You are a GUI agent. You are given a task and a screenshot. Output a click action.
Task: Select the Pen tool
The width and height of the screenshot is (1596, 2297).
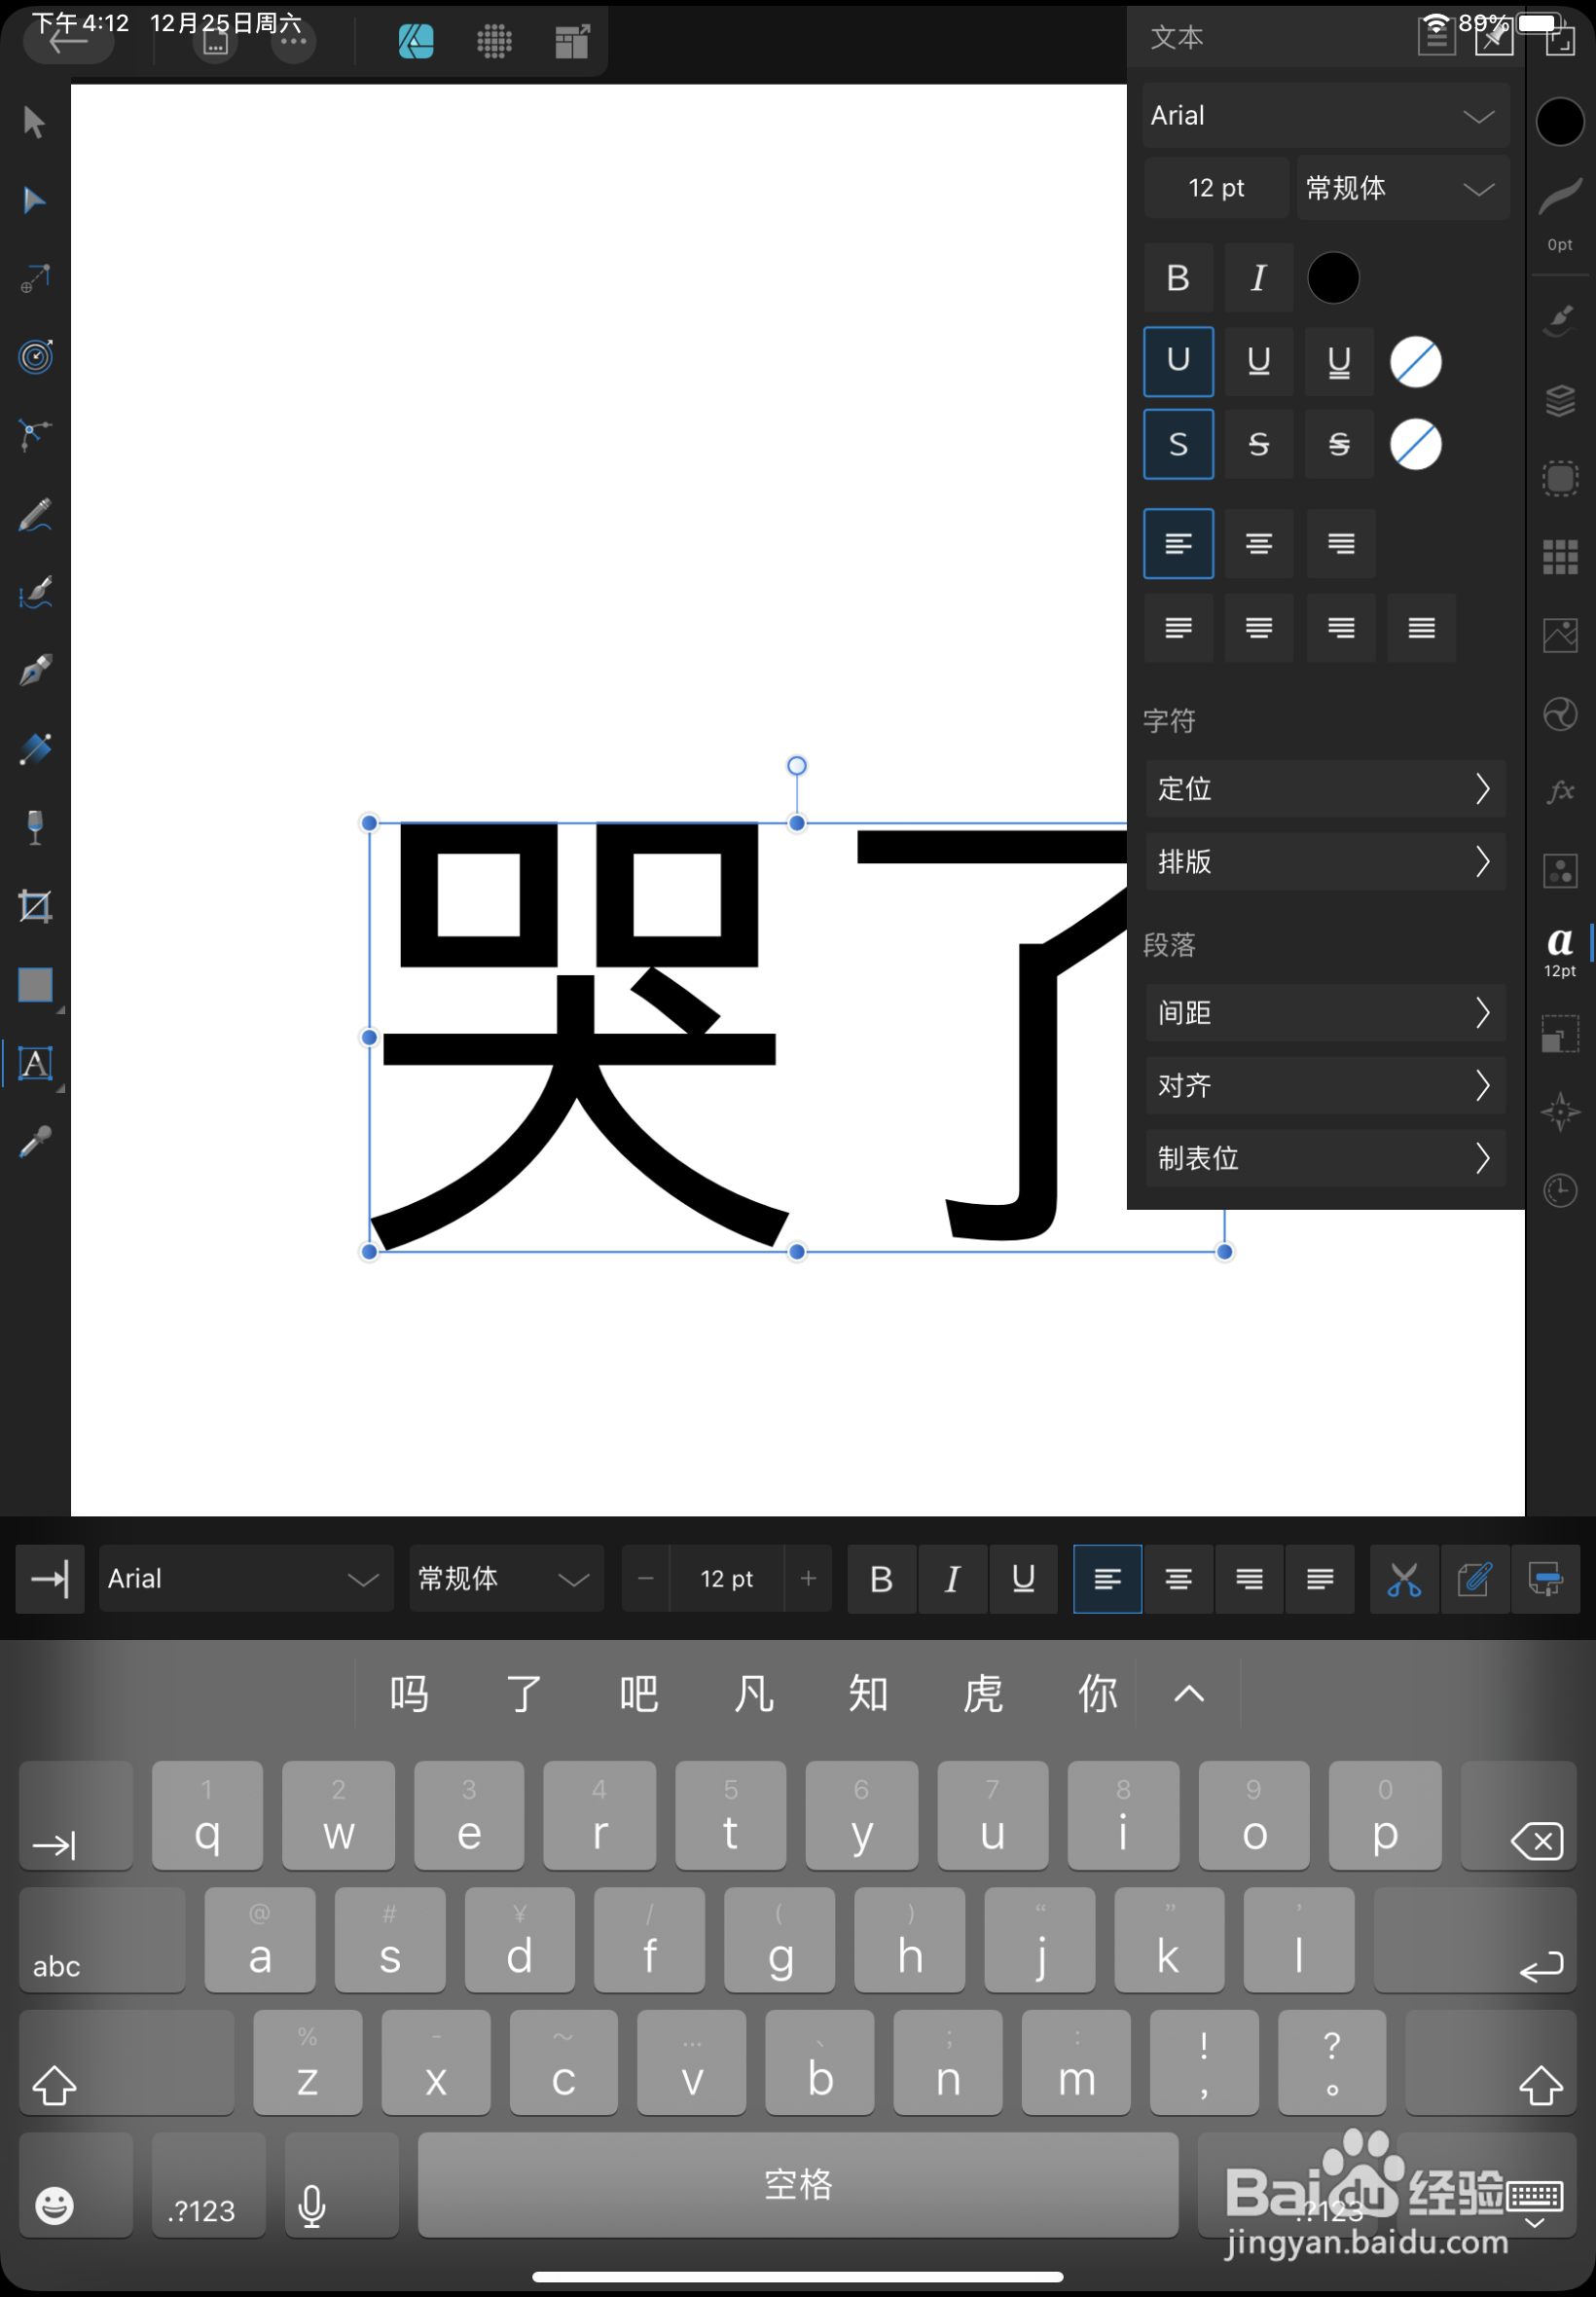pos(35,671)
